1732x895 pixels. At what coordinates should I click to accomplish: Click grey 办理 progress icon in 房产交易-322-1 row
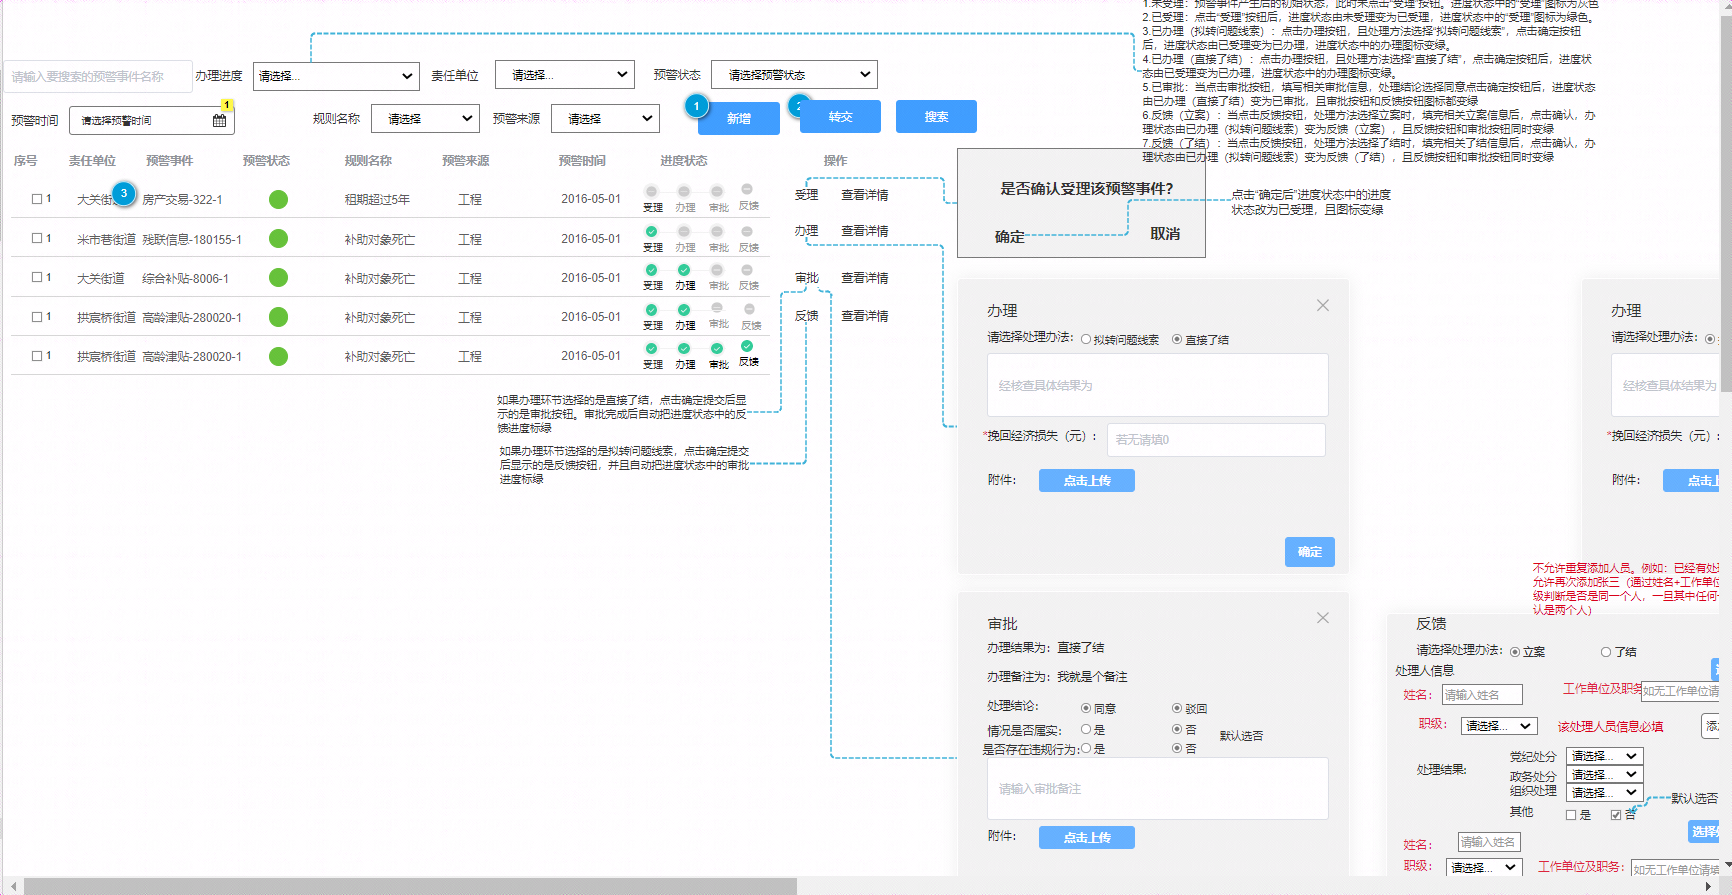click(x=684, y=191)
